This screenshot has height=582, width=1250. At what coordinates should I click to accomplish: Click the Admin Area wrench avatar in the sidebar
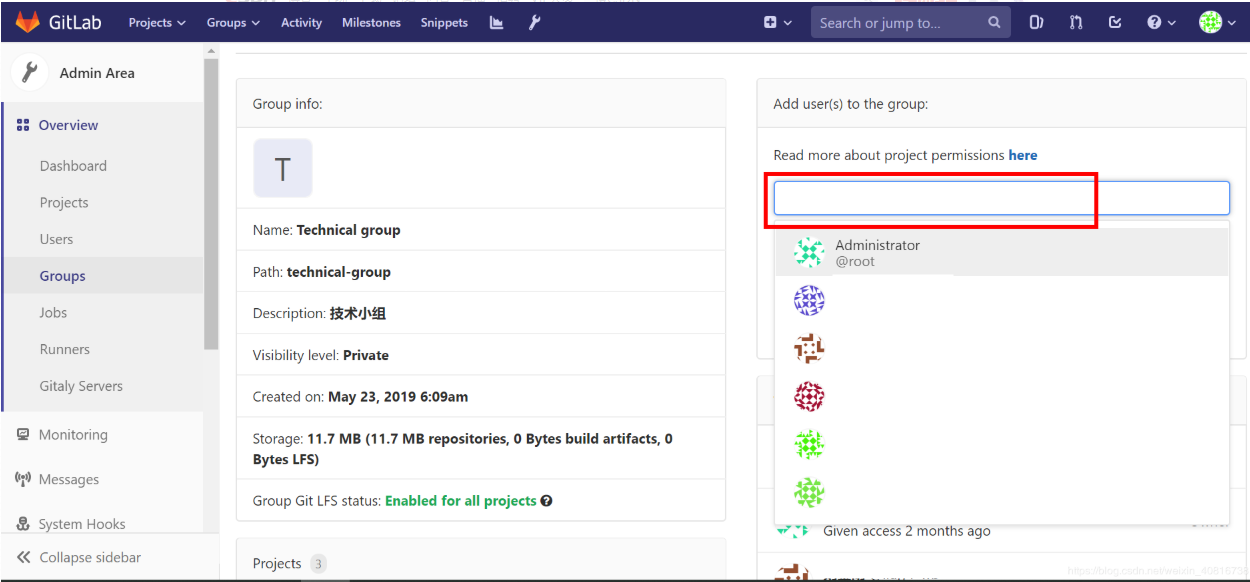[30, 72]
